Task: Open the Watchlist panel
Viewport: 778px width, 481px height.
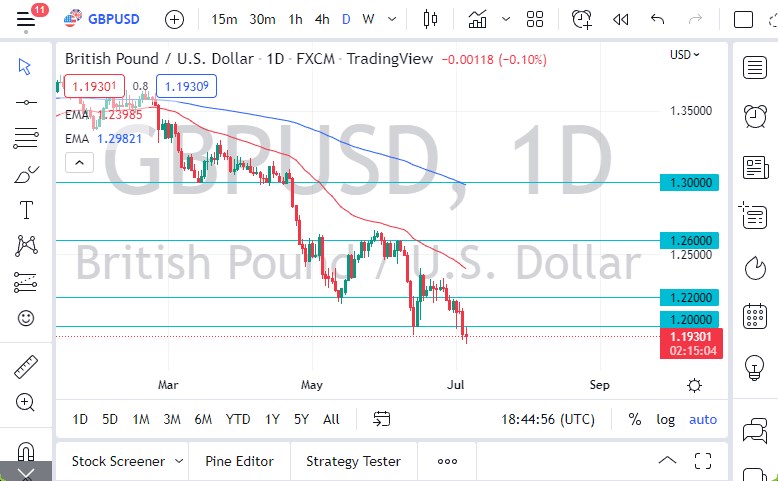Action: pos(755,67)
